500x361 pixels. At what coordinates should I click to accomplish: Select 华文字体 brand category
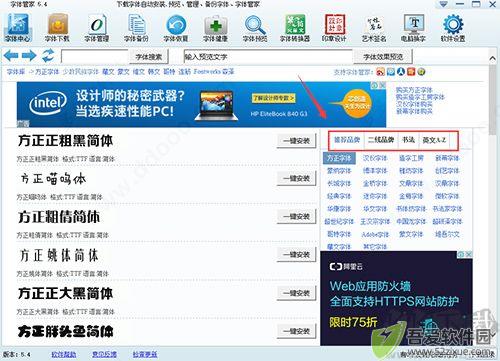coord(375,209)
